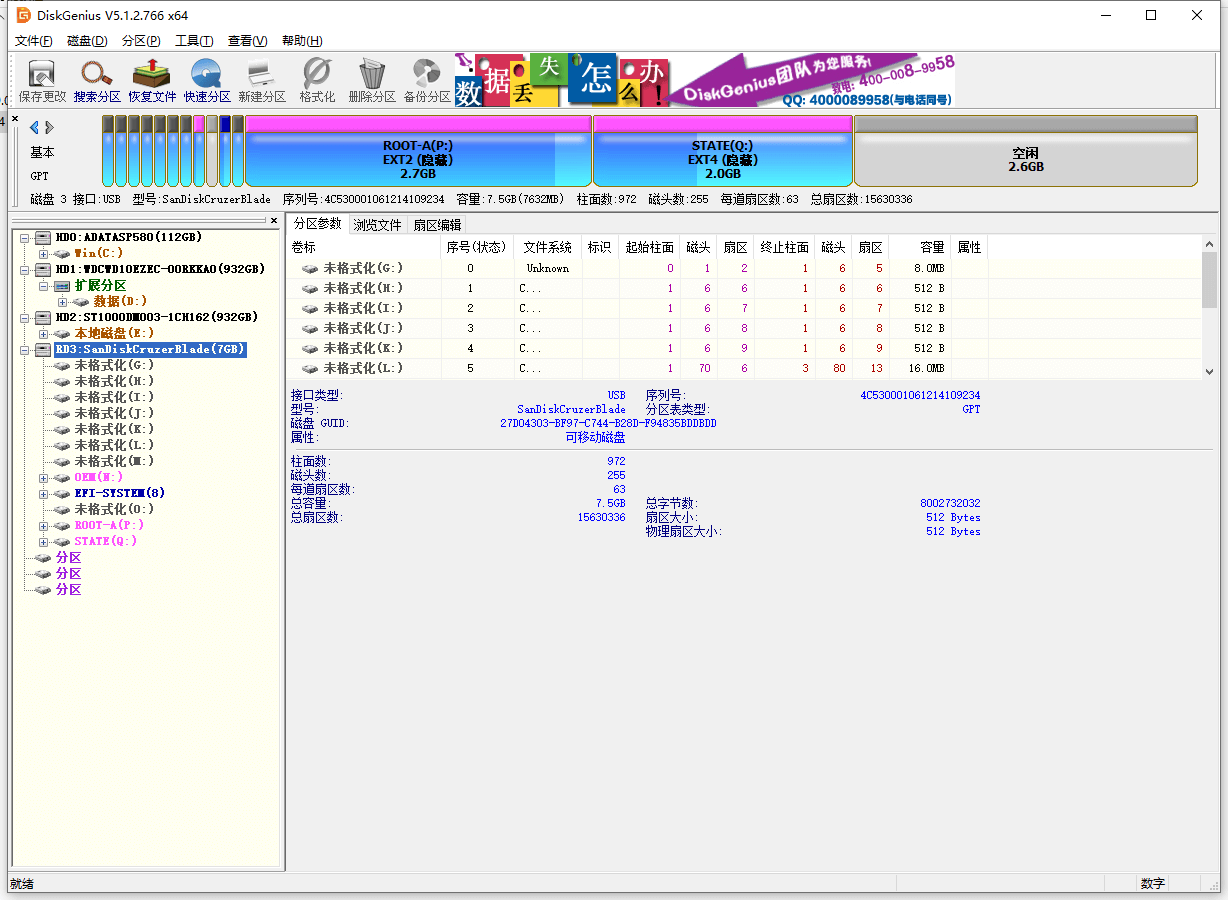This screenshot has height=900, width=1228.
Task: Open the 工具(T) menu
Action: [194, 41]
